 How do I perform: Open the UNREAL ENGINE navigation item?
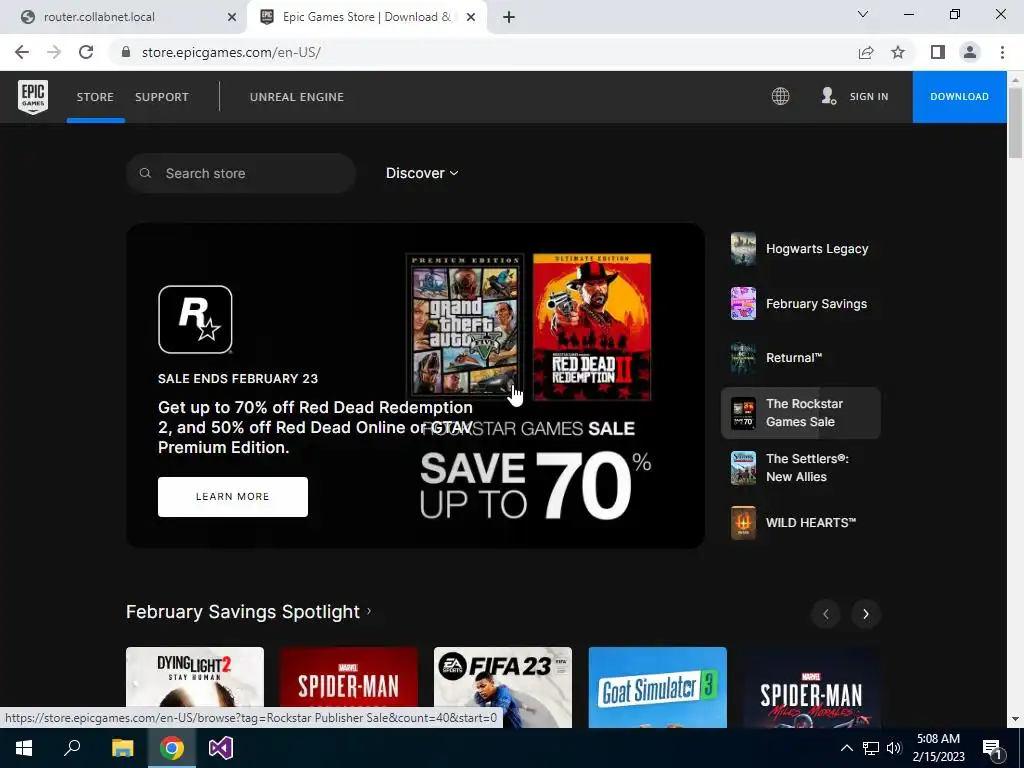(296, 97)
